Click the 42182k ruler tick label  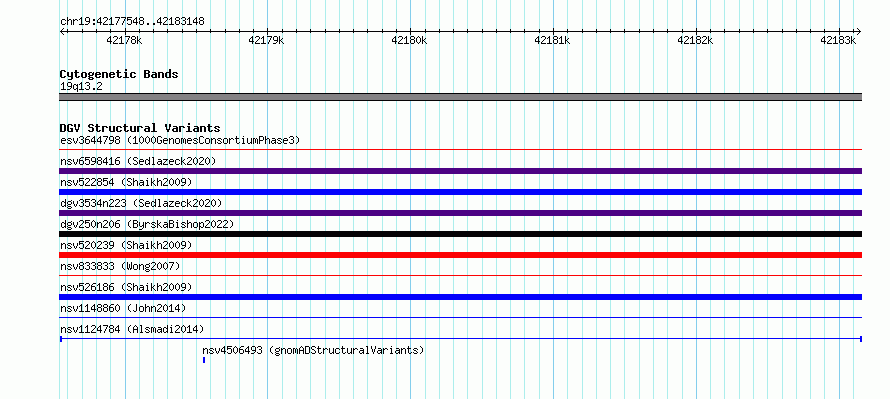point(696,41)
